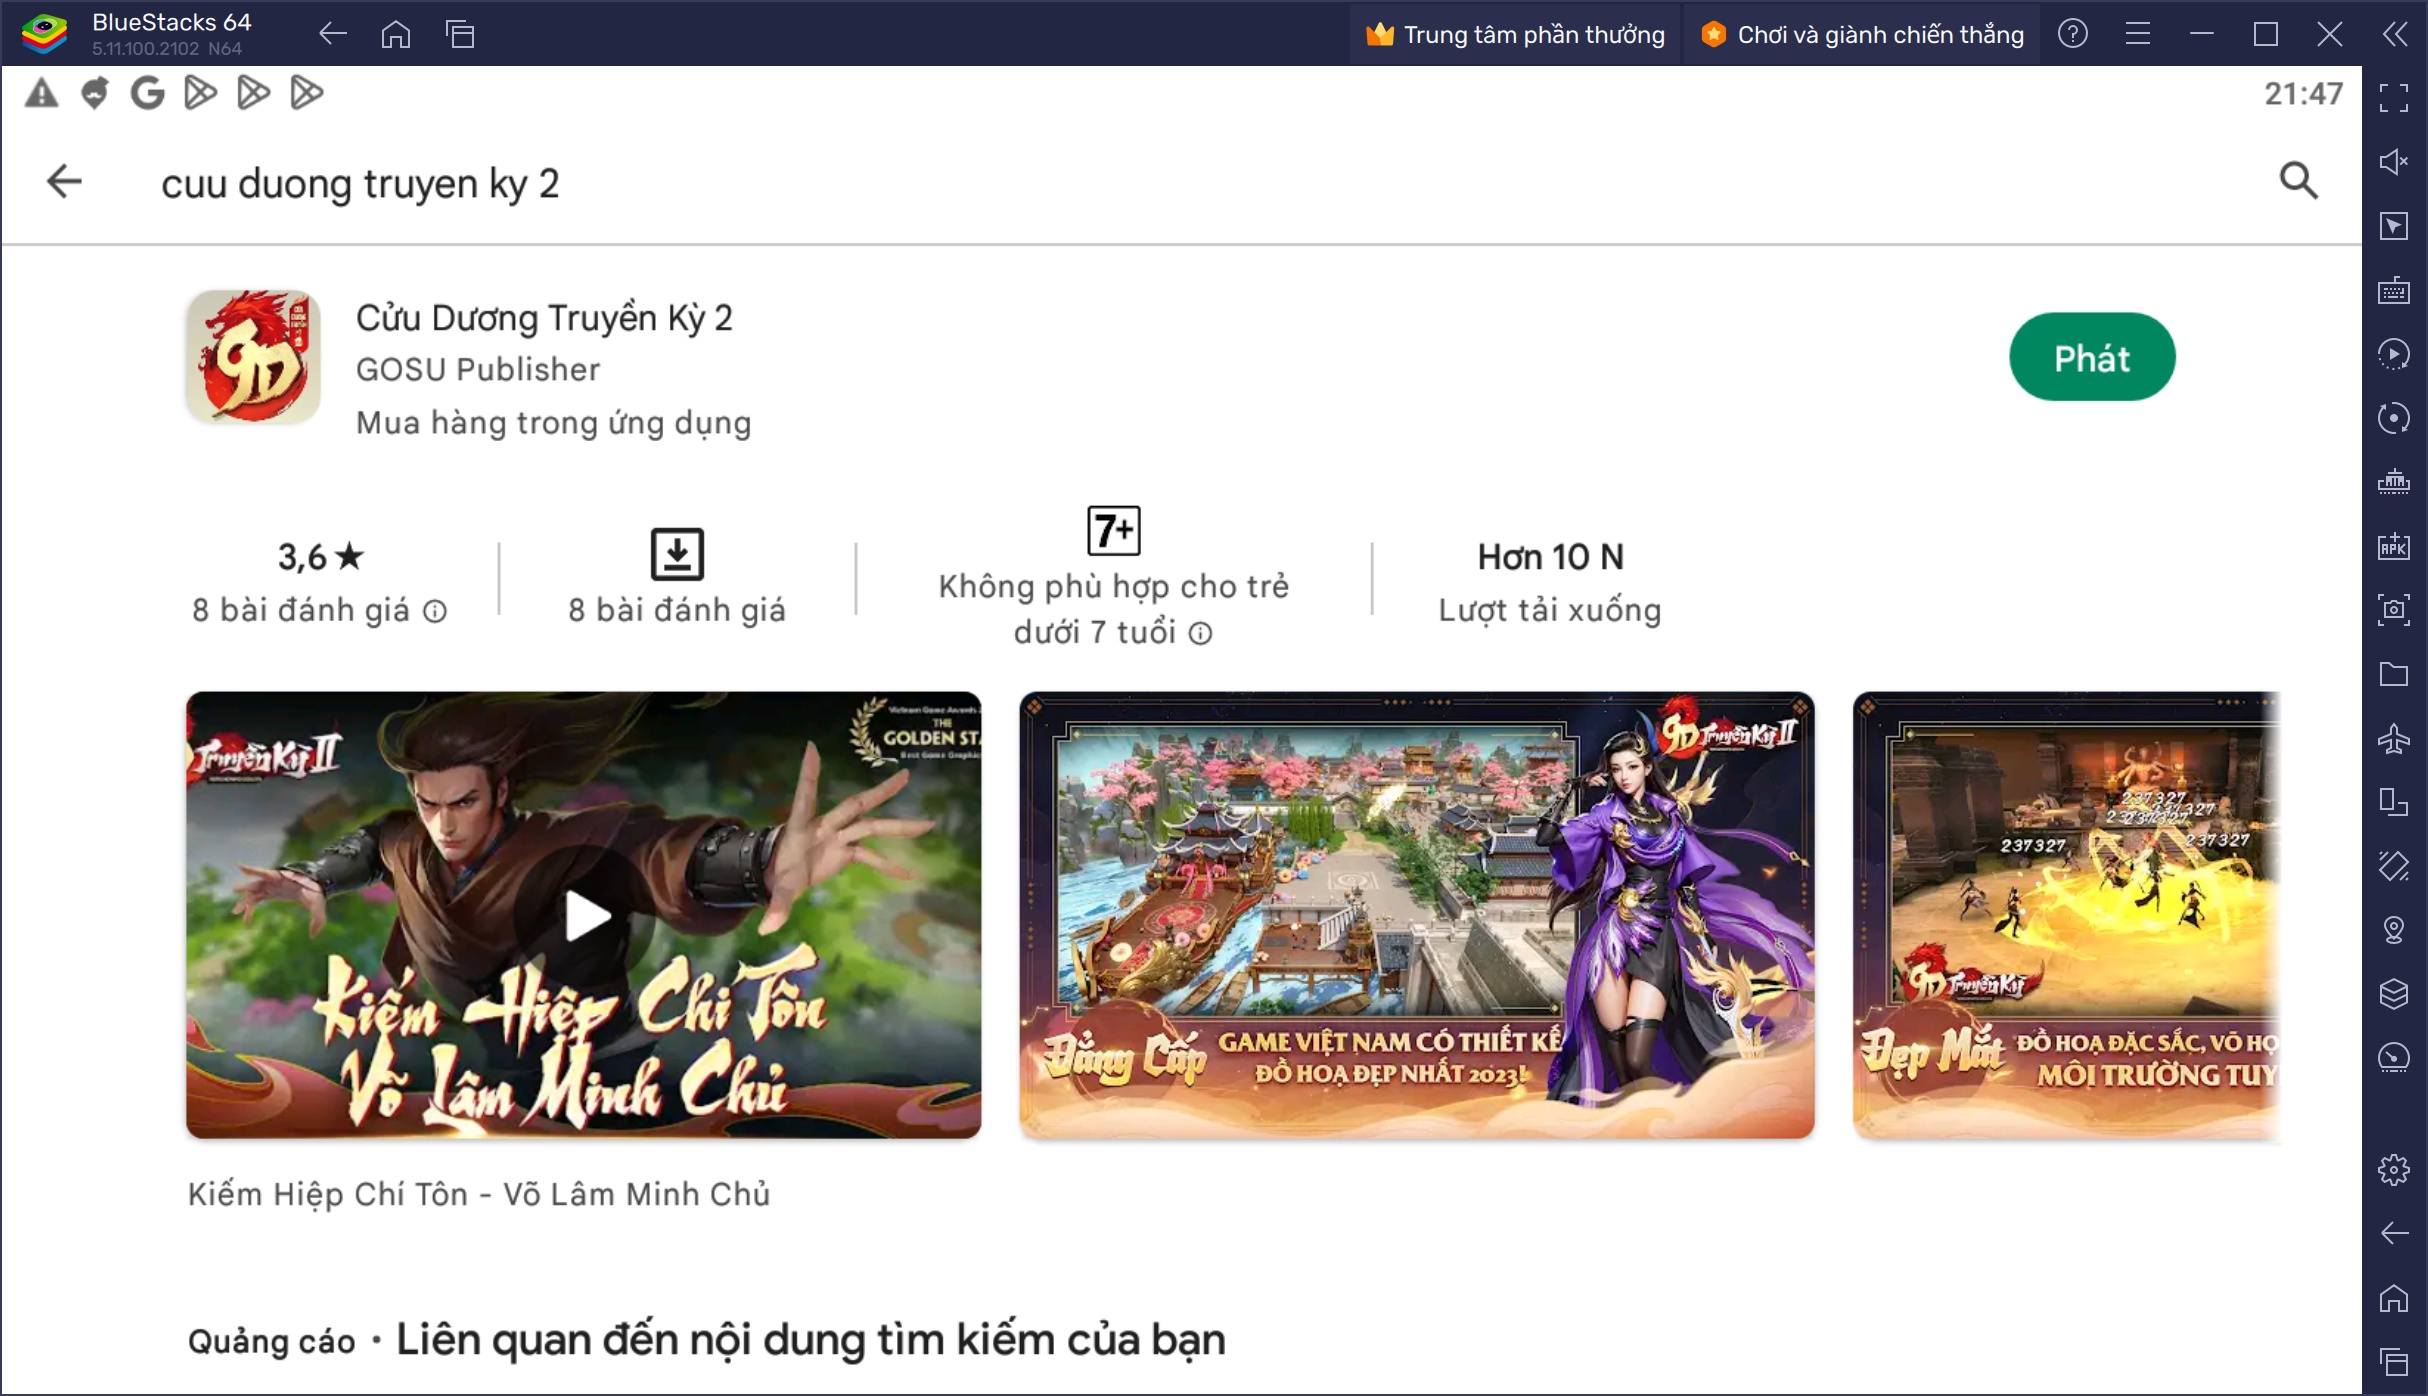The height and width of the screenshot is (1396, 2428).
Task: Open Chơi và giành chiến thắng
Action: (x=1862, y=34)
